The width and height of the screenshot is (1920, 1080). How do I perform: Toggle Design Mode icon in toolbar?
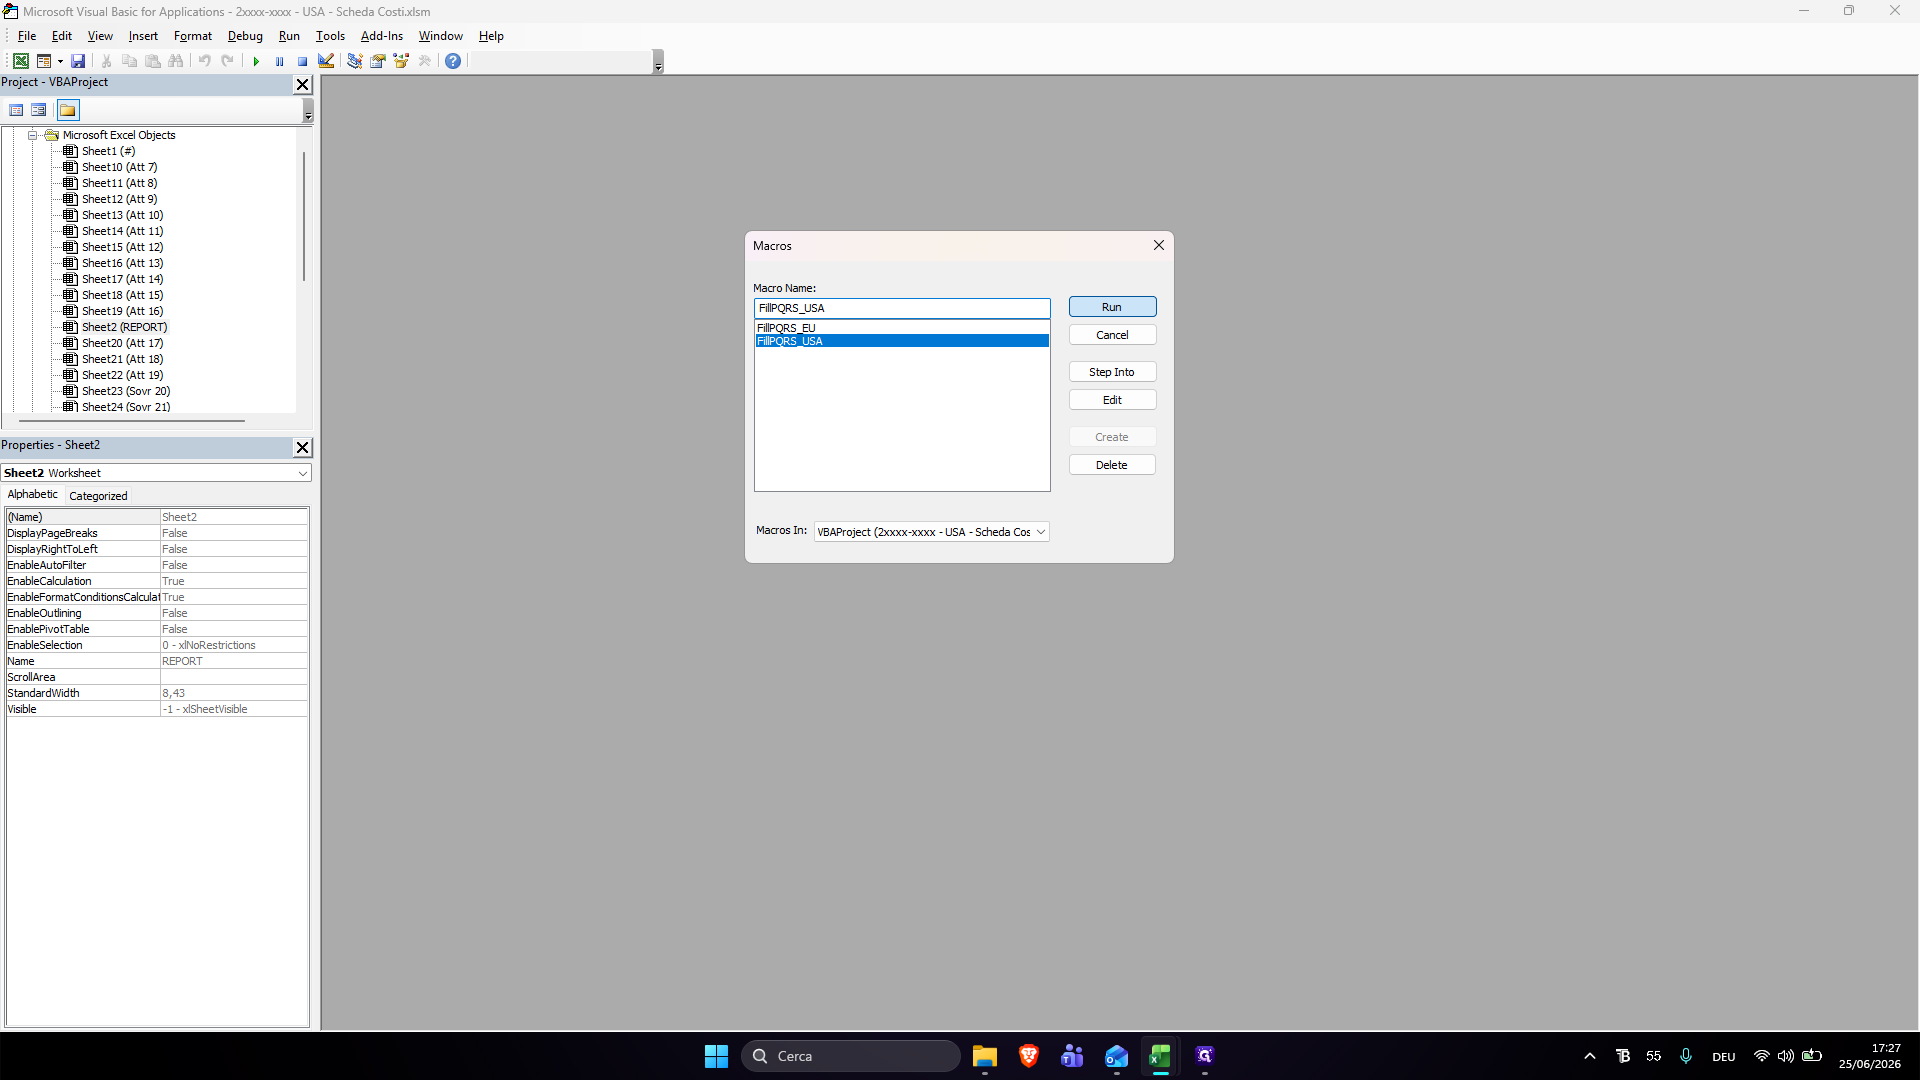point(326,61)
